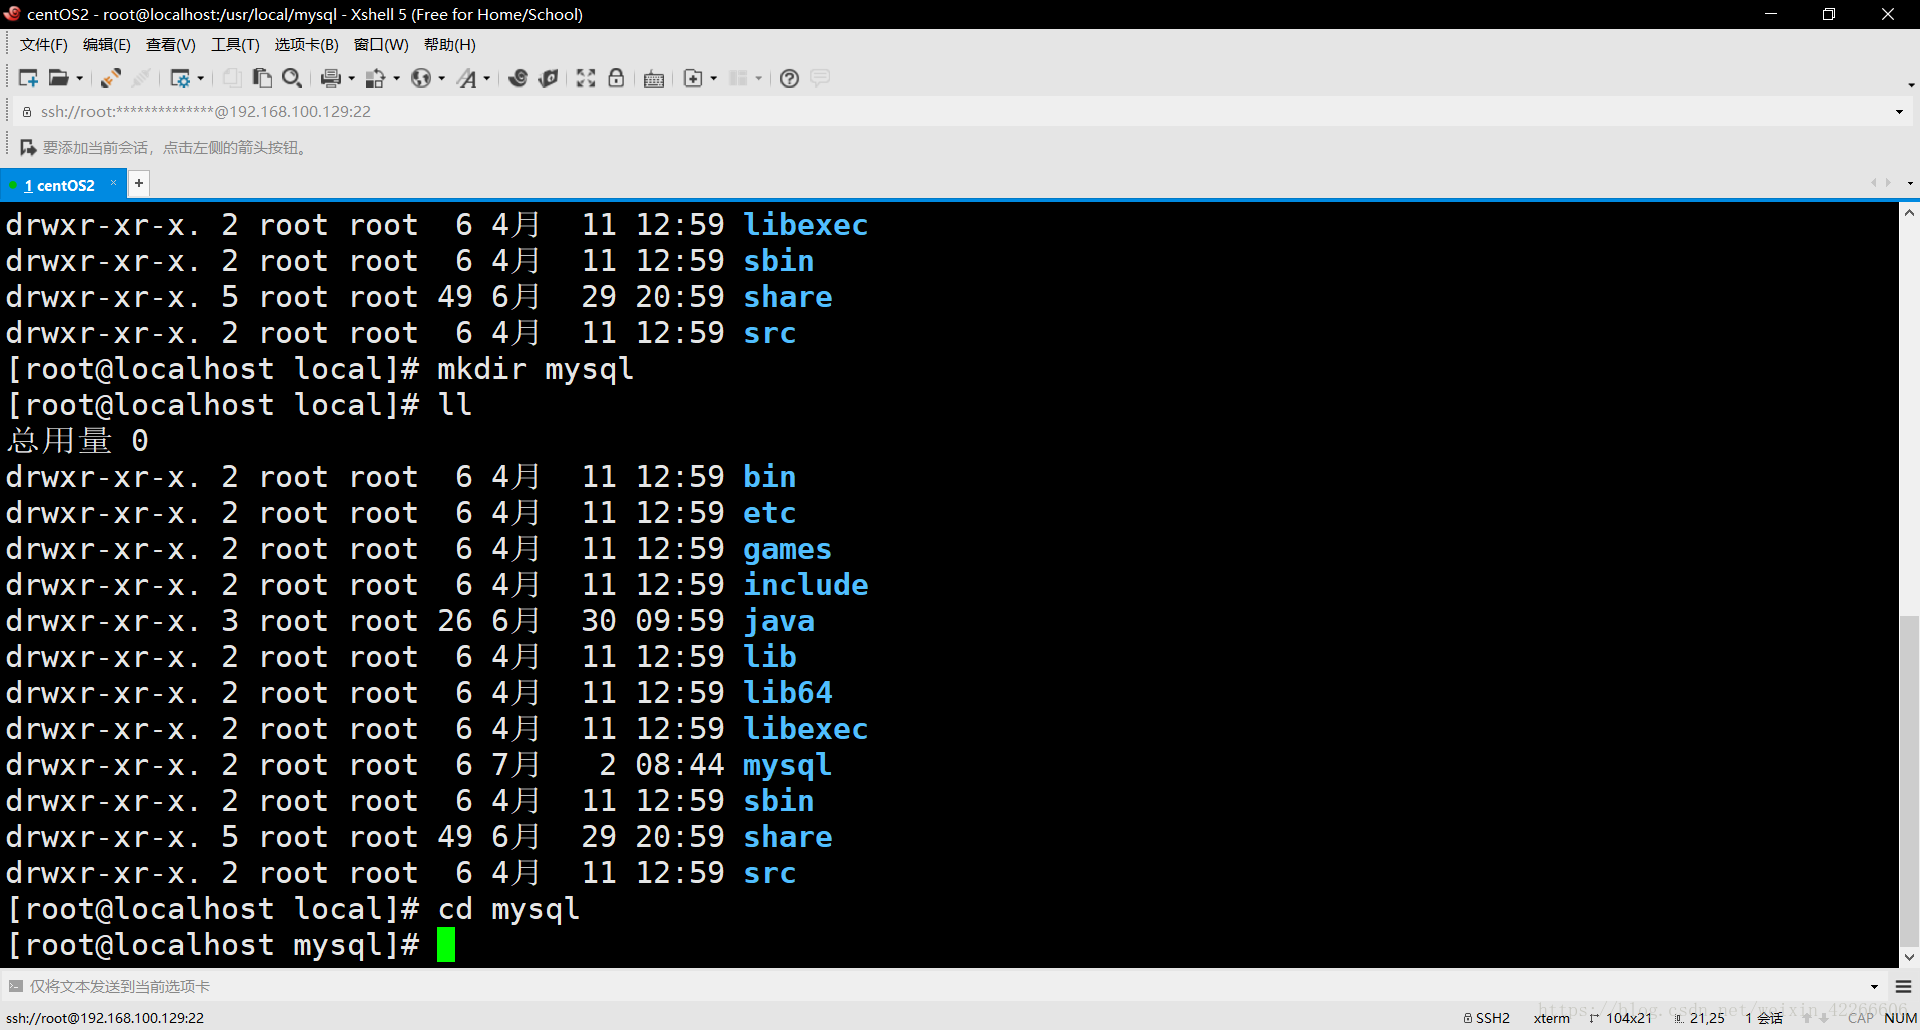The image size is (1920, 1030).
Task: Click the 'cd mysql' command line
Action: [x=294, y=909]
